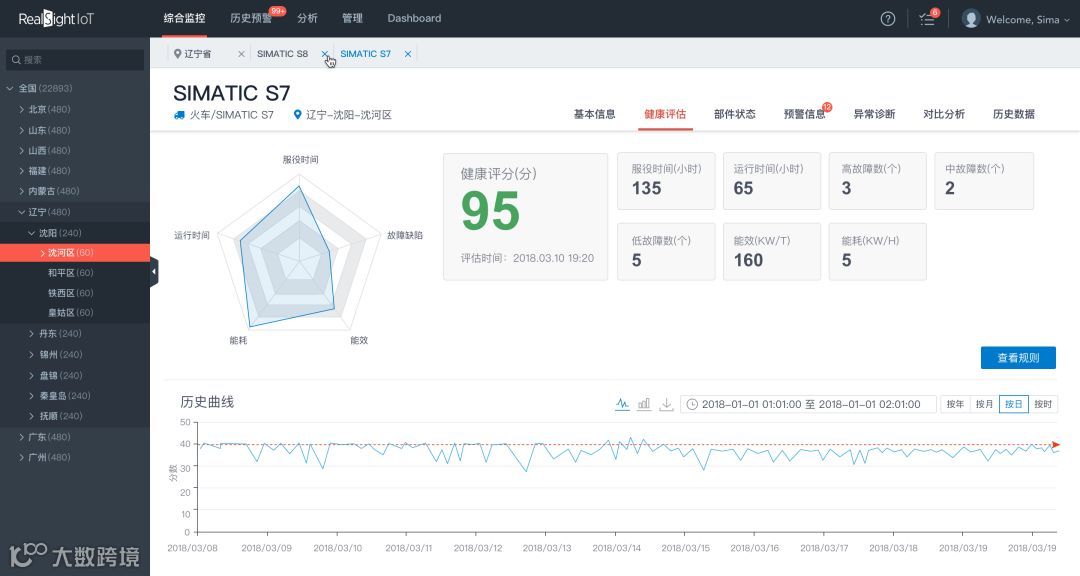Close the 辽宁省 tab
The height and width of the screenshot is (576, 1080).
(241, 54)
